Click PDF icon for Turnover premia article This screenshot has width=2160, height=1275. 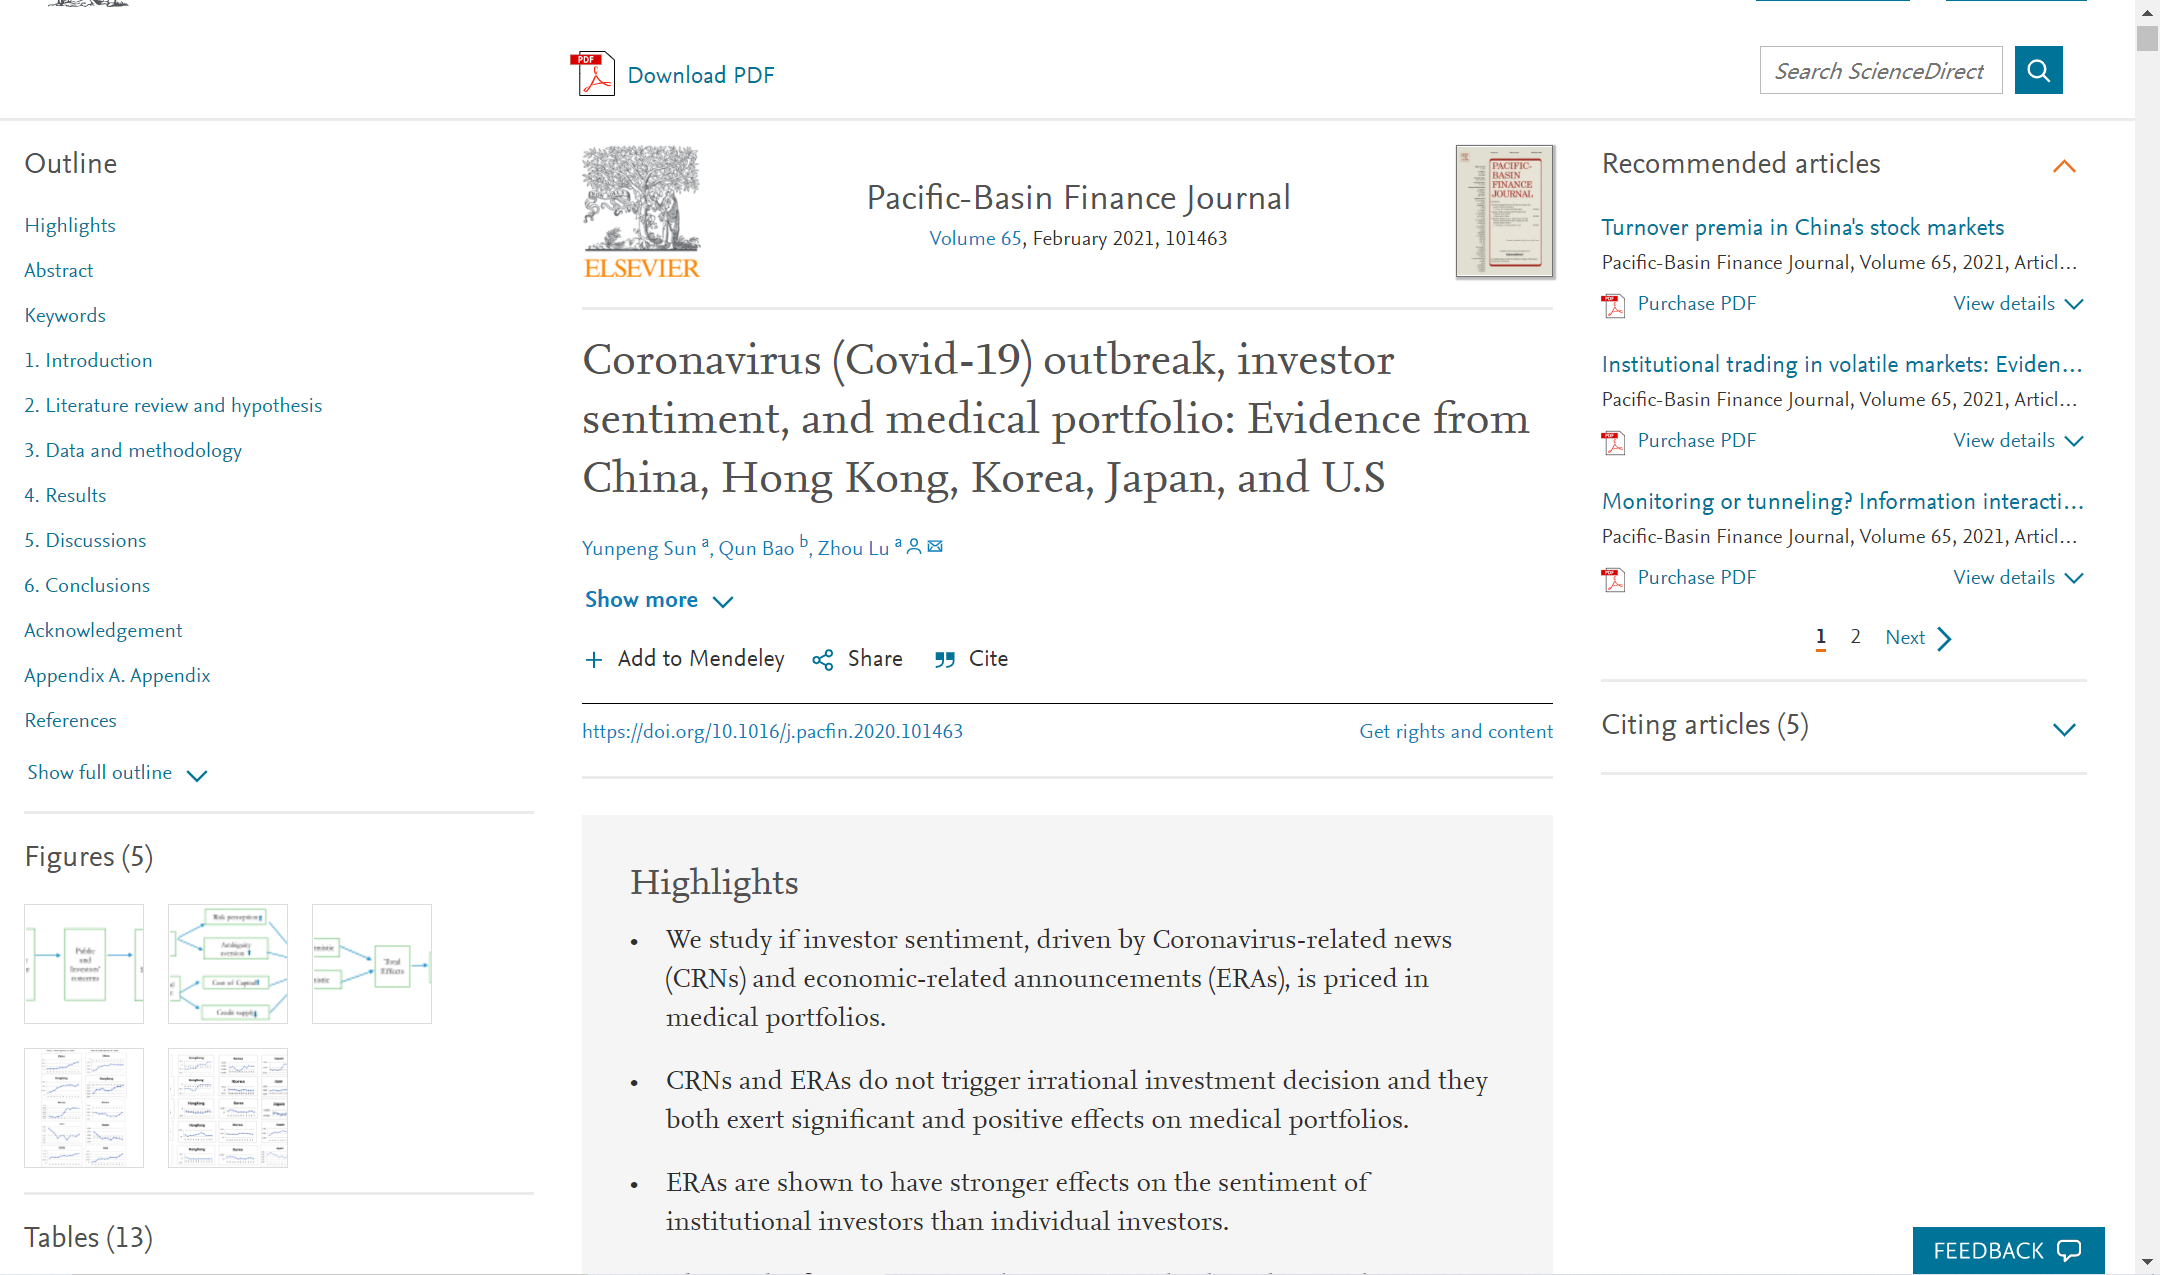1613,305
